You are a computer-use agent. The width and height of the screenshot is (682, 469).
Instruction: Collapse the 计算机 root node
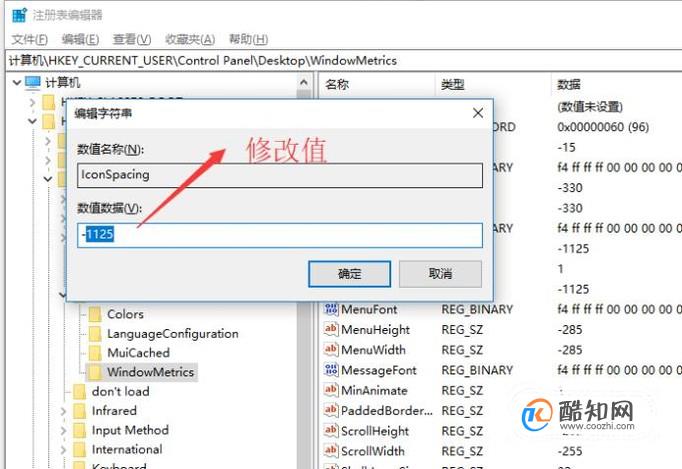[17, 82]
